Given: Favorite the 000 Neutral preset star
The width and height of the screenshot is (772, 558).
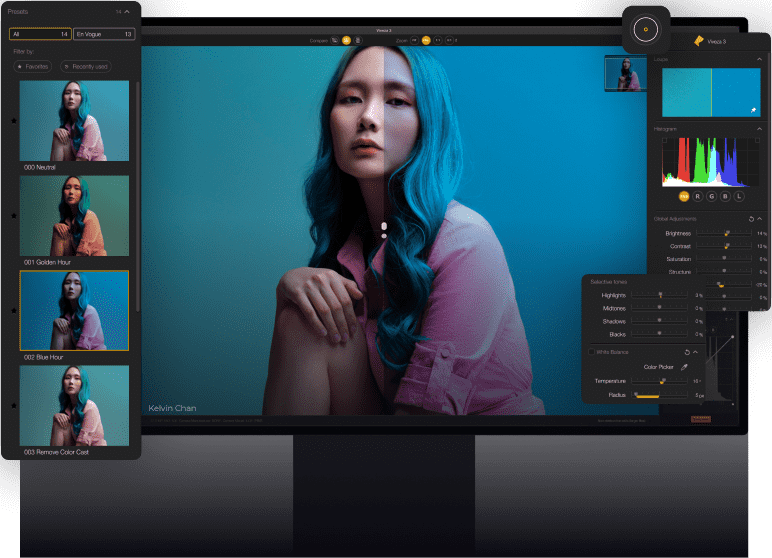Looking at the screenshot, I should click(x=13, y=120).
